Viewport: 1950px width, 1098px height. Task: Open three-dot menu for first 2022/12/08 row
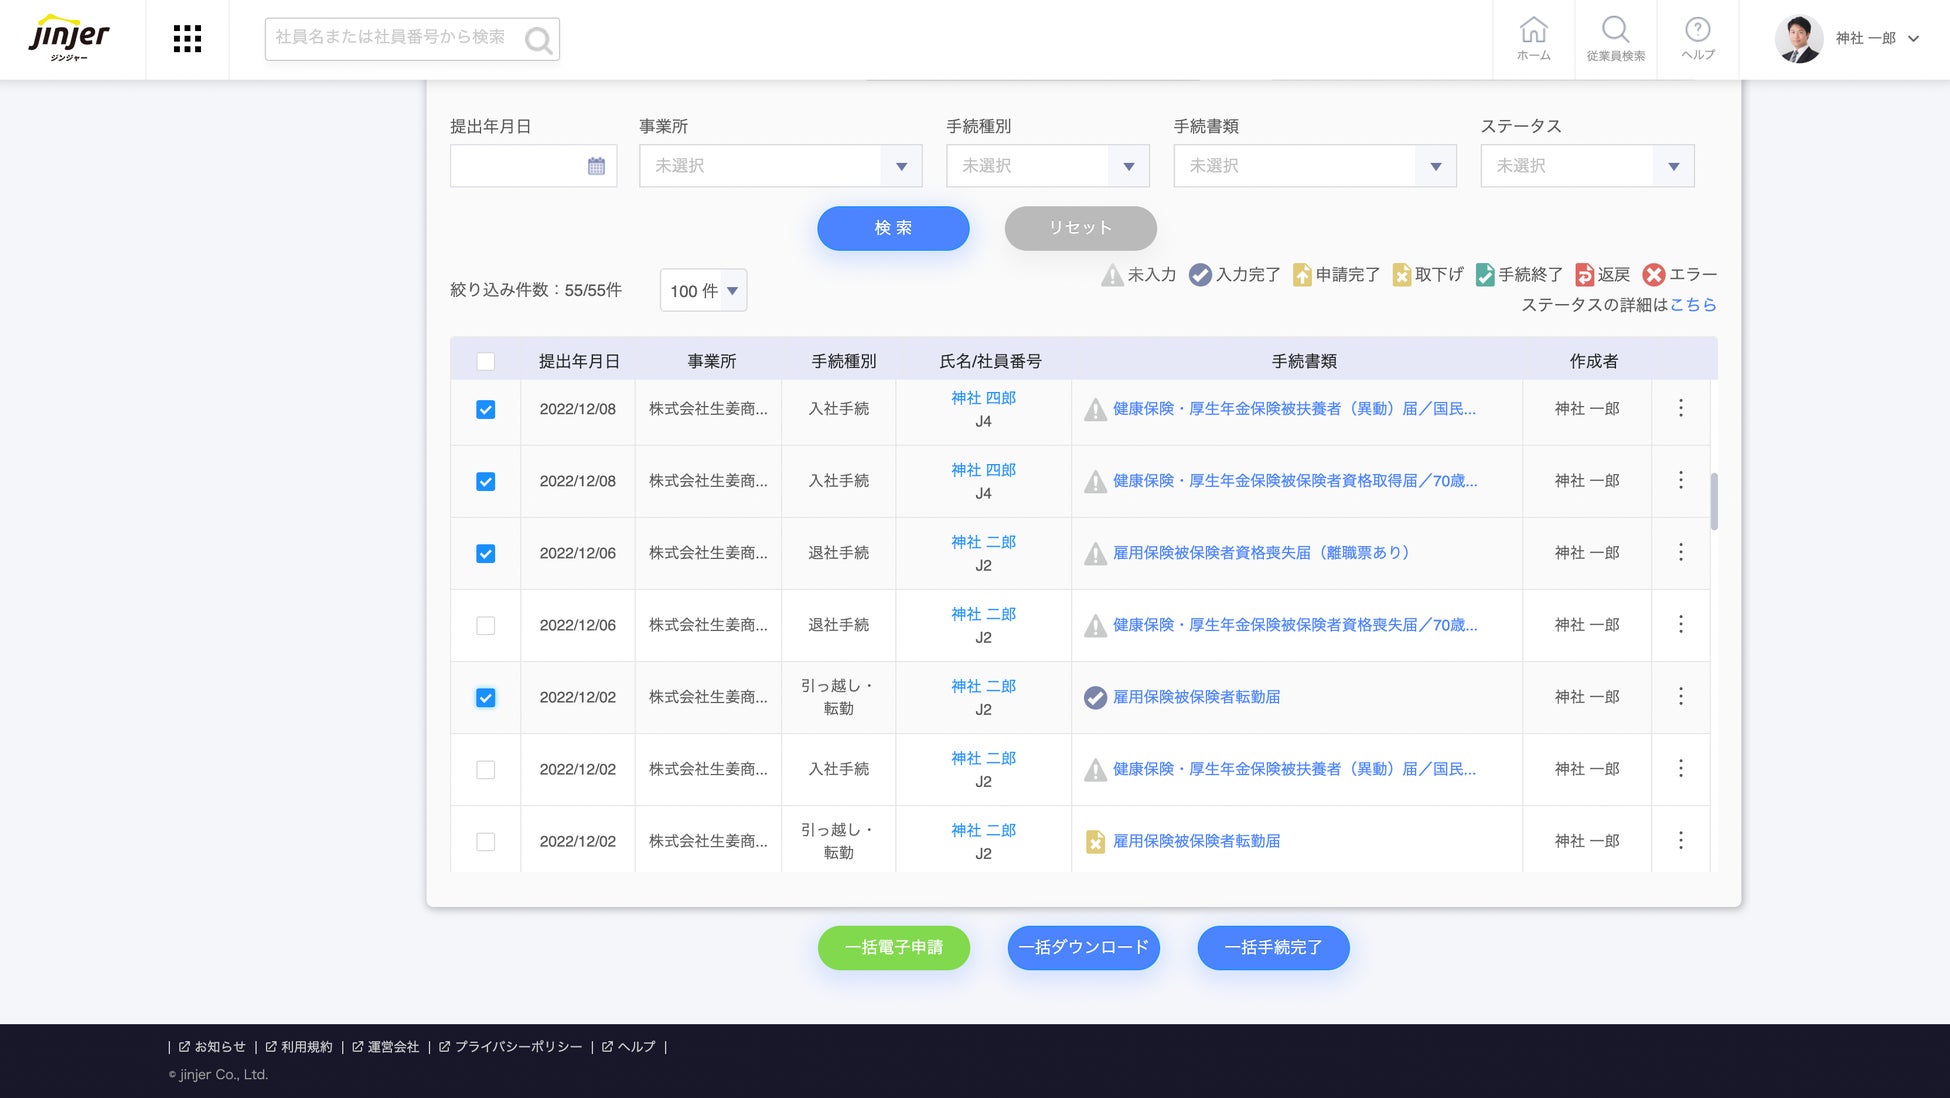1680,408
